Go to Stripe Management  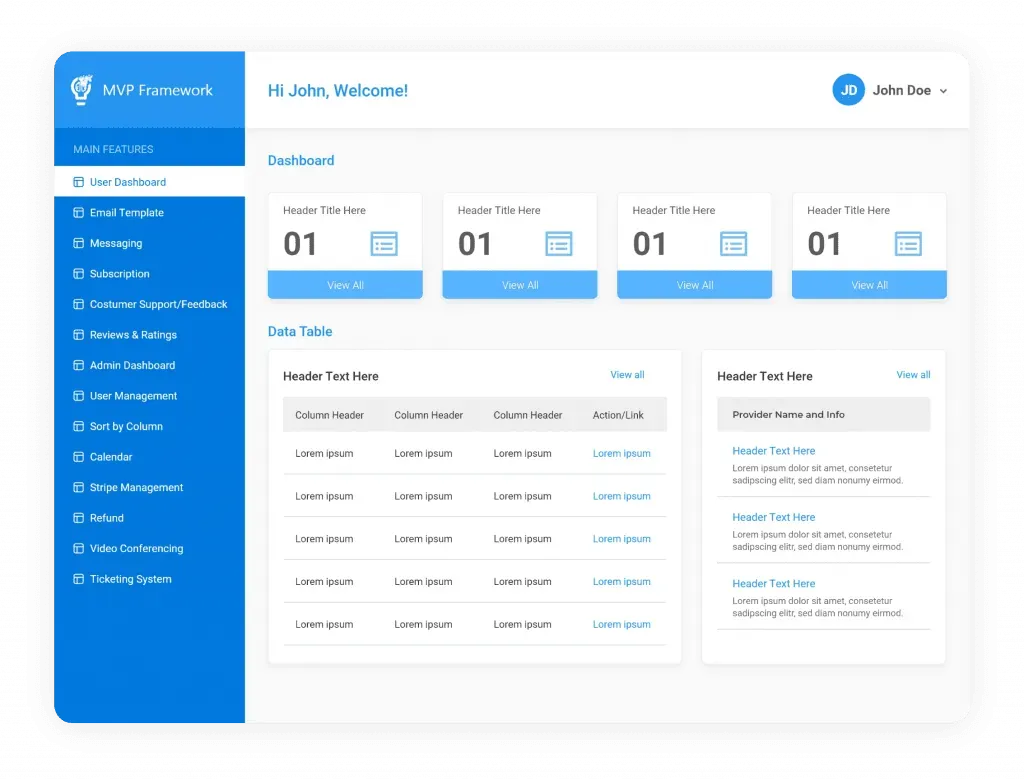(150, 487)
